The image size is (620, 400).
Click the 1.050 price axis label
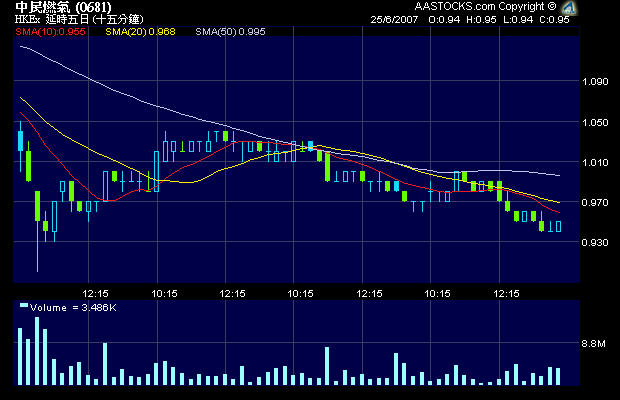pos(595,123)
